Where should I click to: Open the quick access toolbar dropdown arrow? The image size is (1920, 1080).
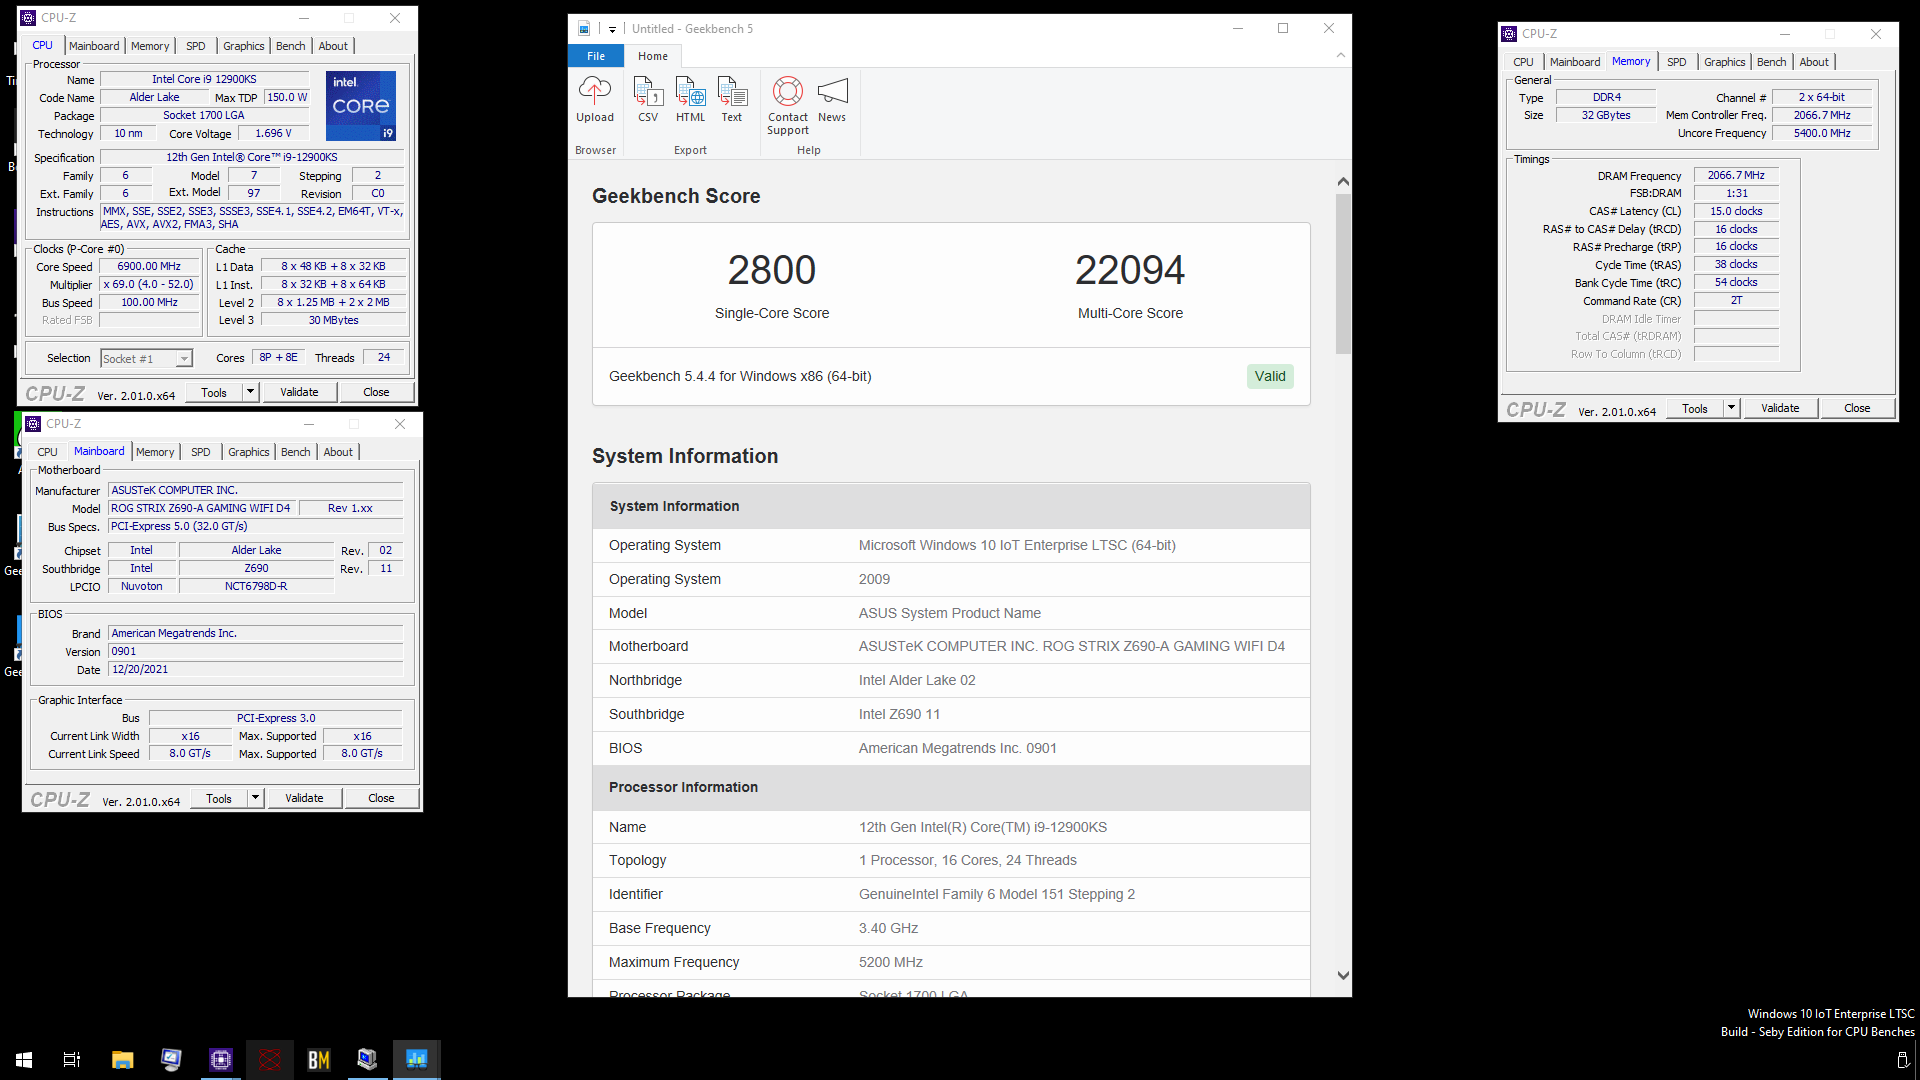612,29
